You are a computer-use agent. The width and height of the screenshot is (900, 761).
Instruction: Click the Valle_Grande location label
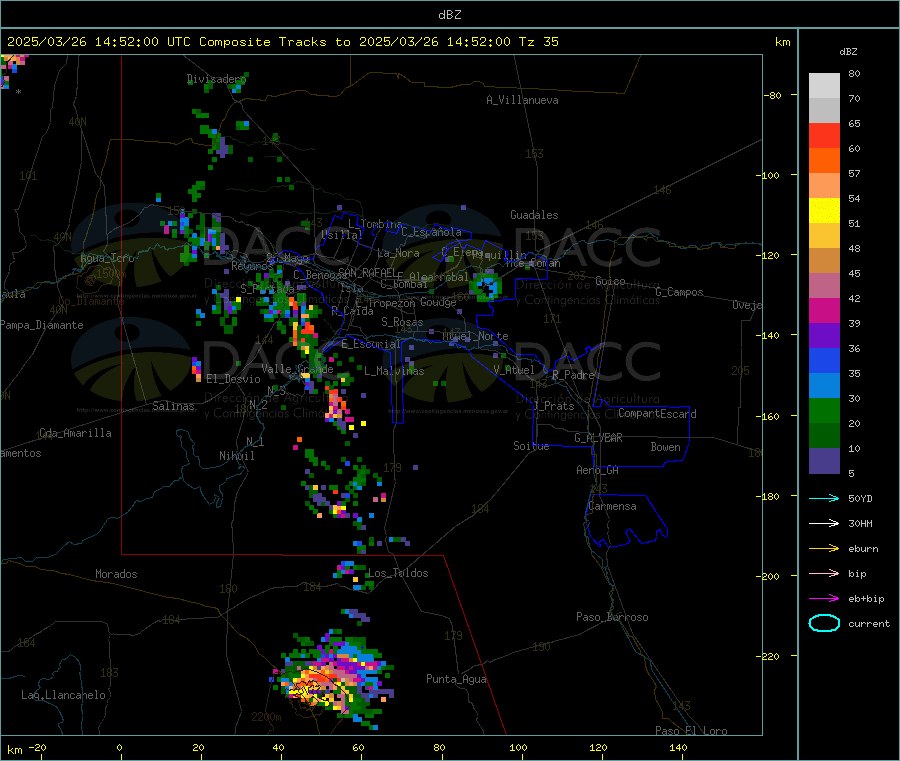point(297,369)
